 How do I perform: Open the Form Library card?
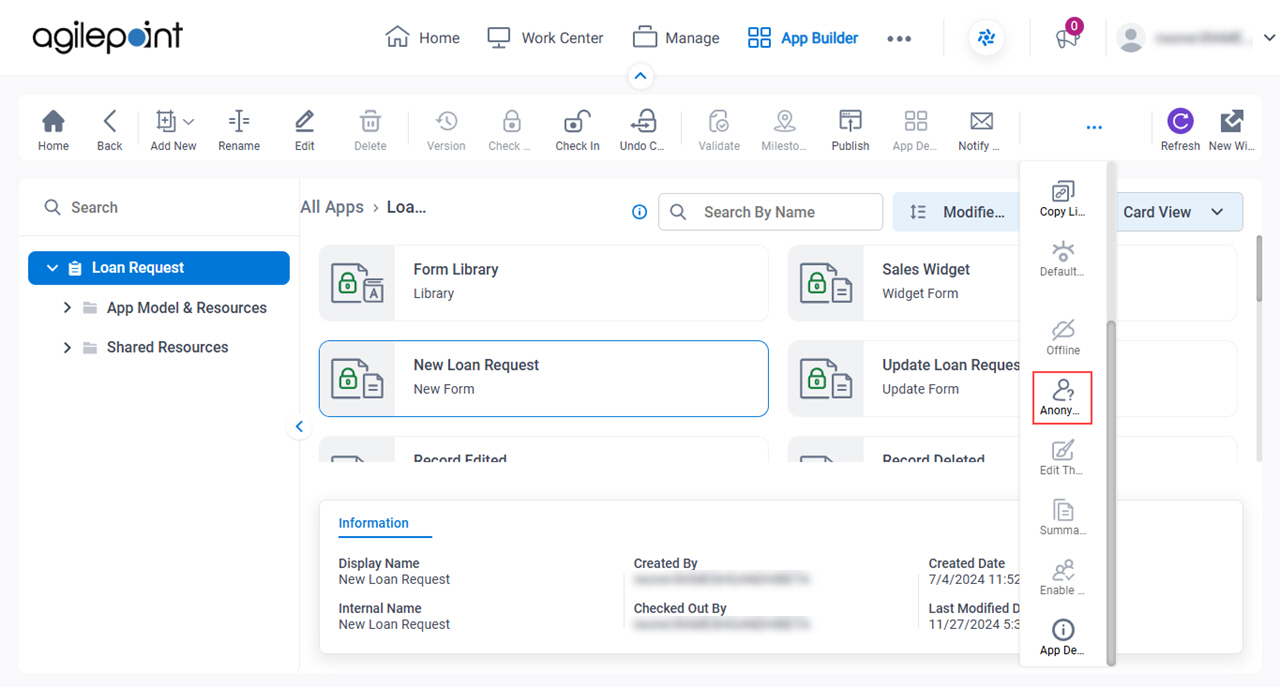[543, 283]
